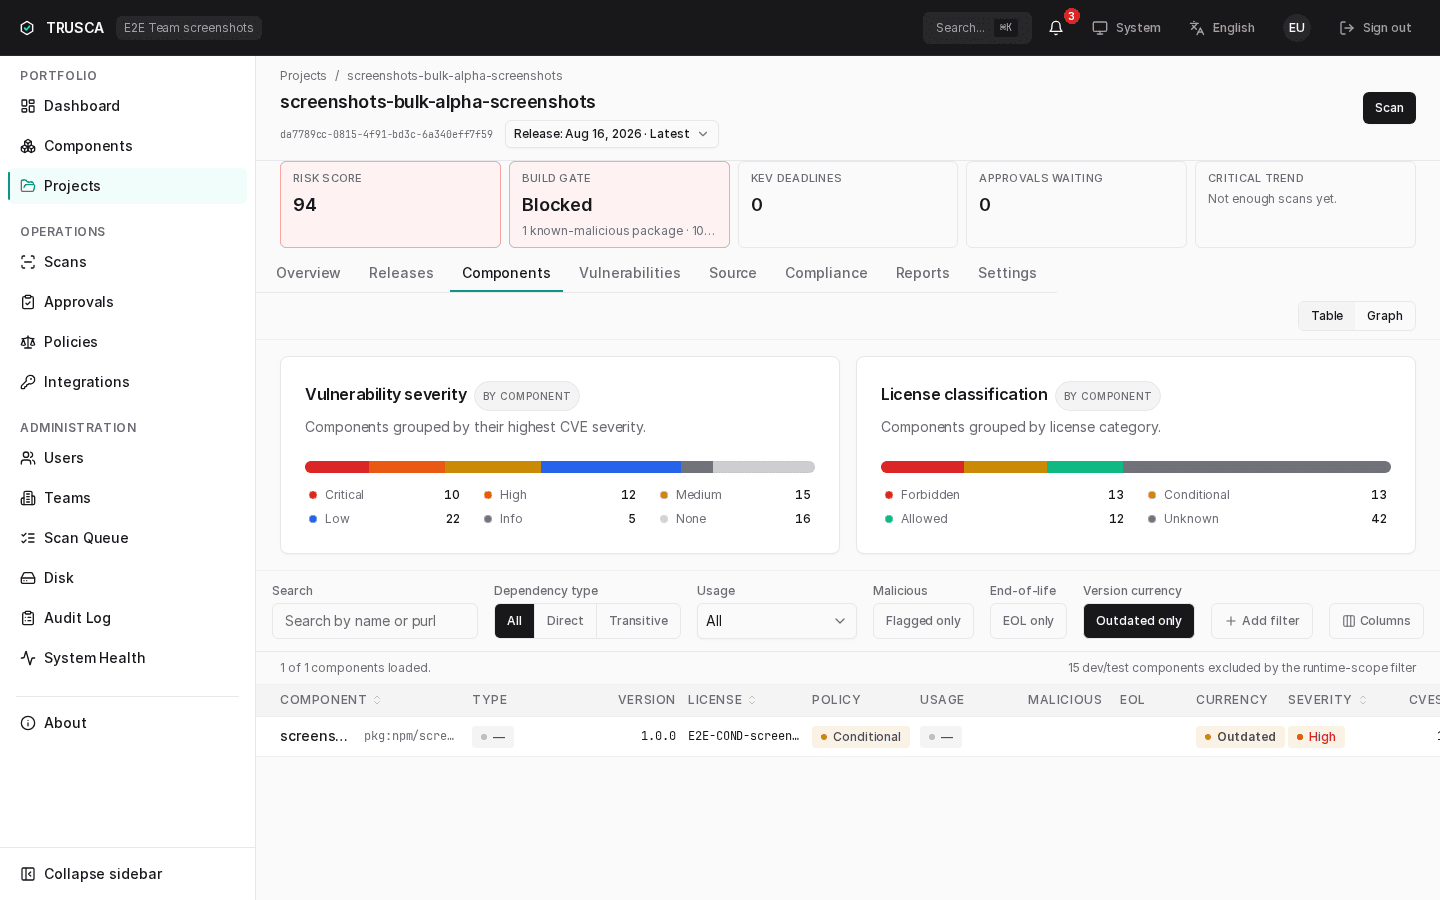Click the Audit Log icon

pos(28,618)
